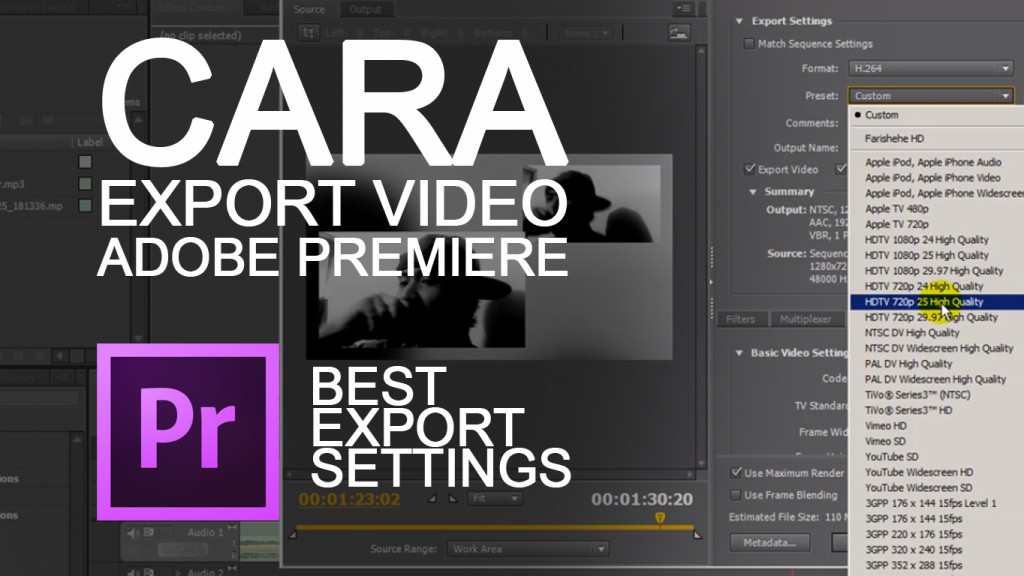Image resolution: width=1024 pixels, height=576 pixels.
Task: Choose TiVo Series3 HD preset
Action: 937,410
